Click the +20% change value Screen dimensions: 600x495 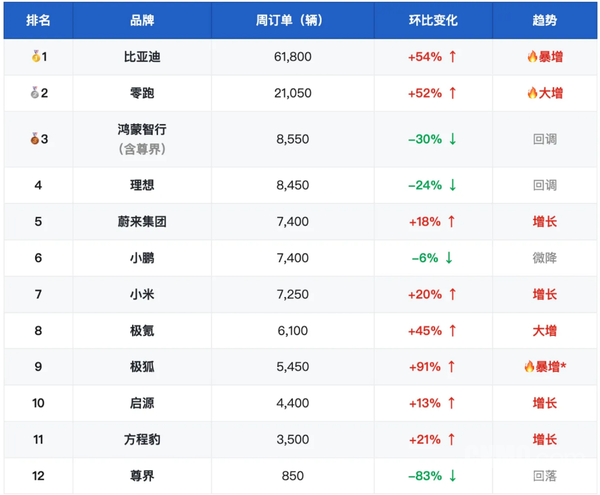pos(425,294)
